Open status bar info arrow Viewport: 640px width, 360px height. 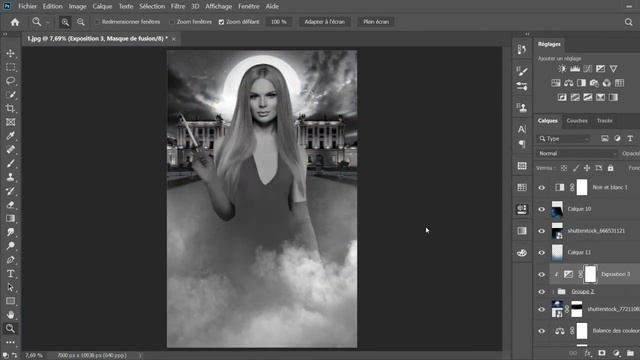click(x=140, y=356)
